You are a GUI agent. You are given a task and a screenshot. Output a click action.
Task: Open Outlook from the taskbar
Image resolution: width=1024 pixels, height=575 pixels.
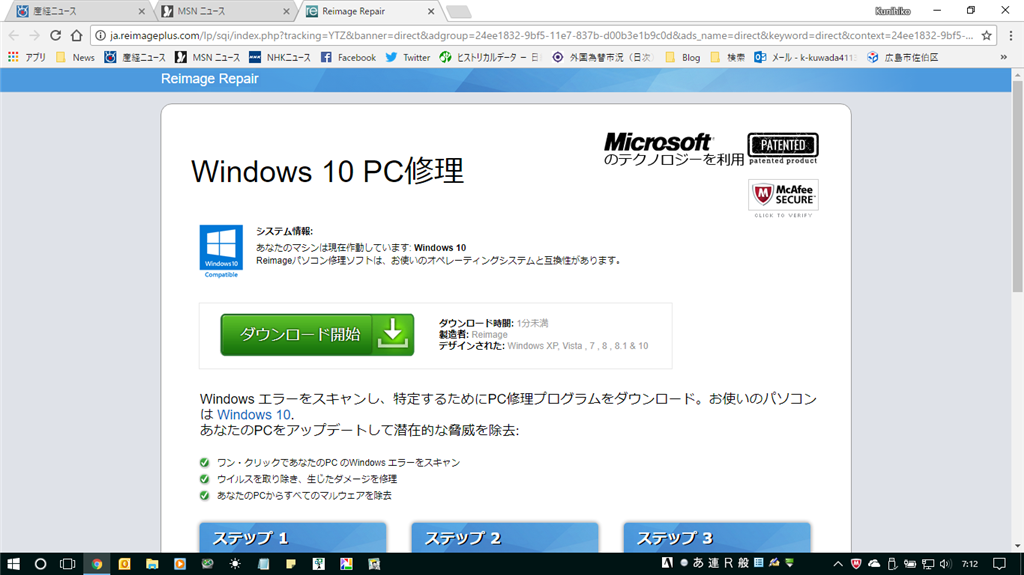[124, 564]
